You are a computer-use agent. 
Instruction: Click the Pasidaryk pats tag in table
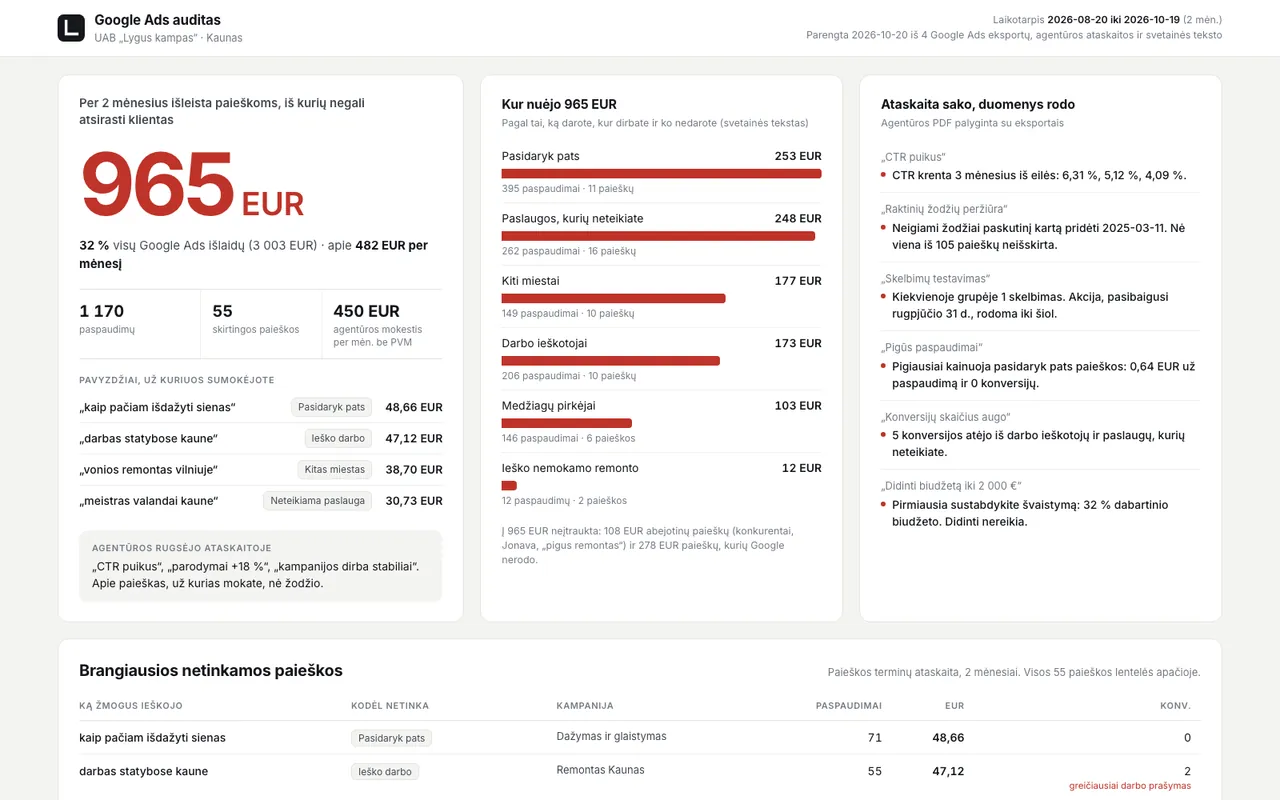point(391,738)
